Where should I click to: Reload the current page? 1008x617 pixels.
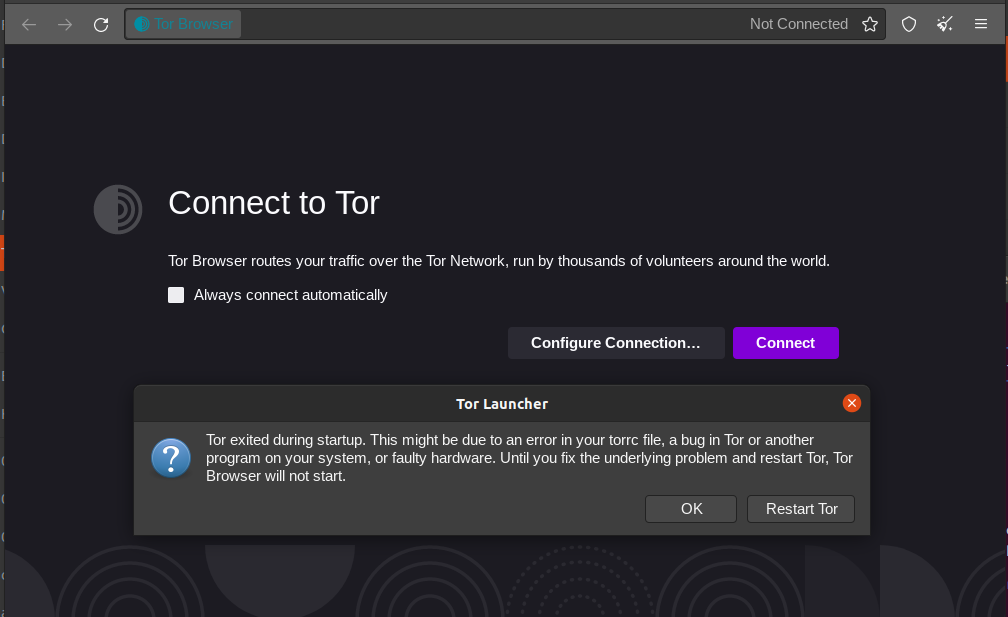[x=101, y=24]
